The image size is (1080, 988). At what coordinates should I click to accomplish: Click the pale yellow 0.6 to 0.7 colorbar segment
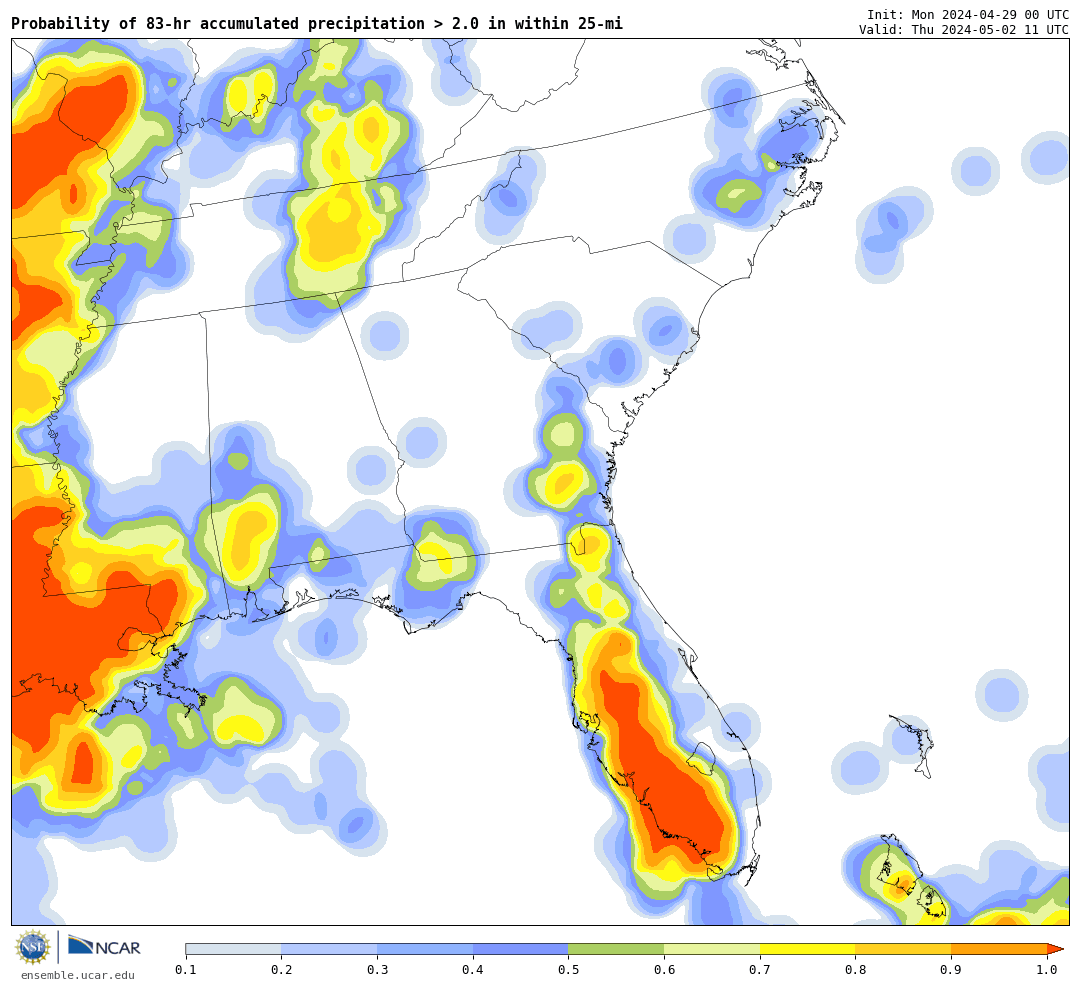point(712,949)
